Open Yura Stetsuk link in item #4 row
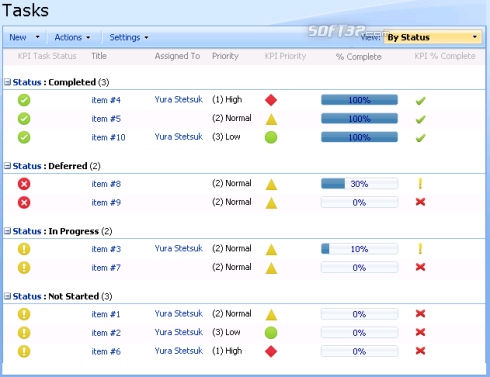The height and width of the screenshot is (377, 490). pos(179,99)
